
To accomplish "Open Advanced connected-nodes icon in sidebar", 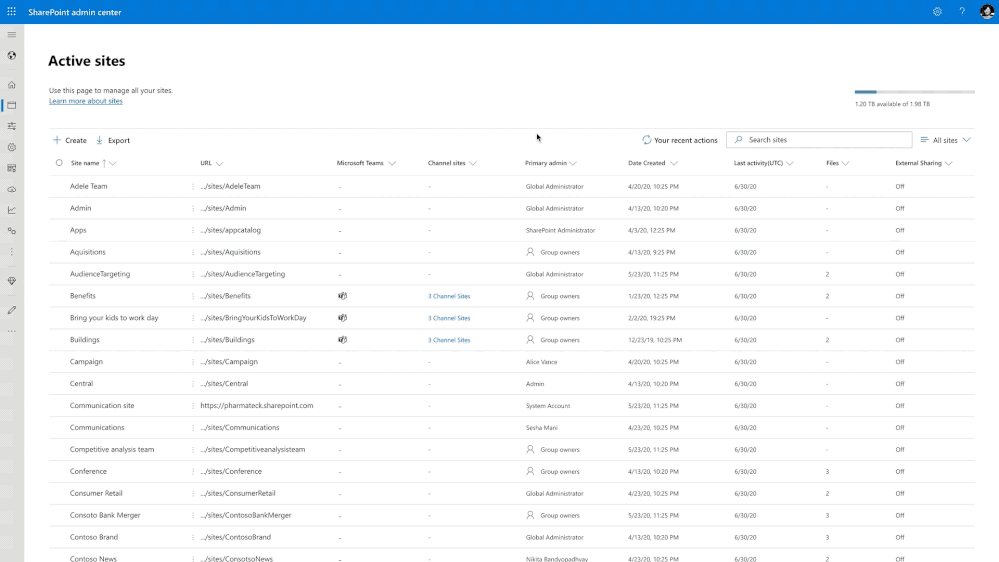I will point(11,231).
